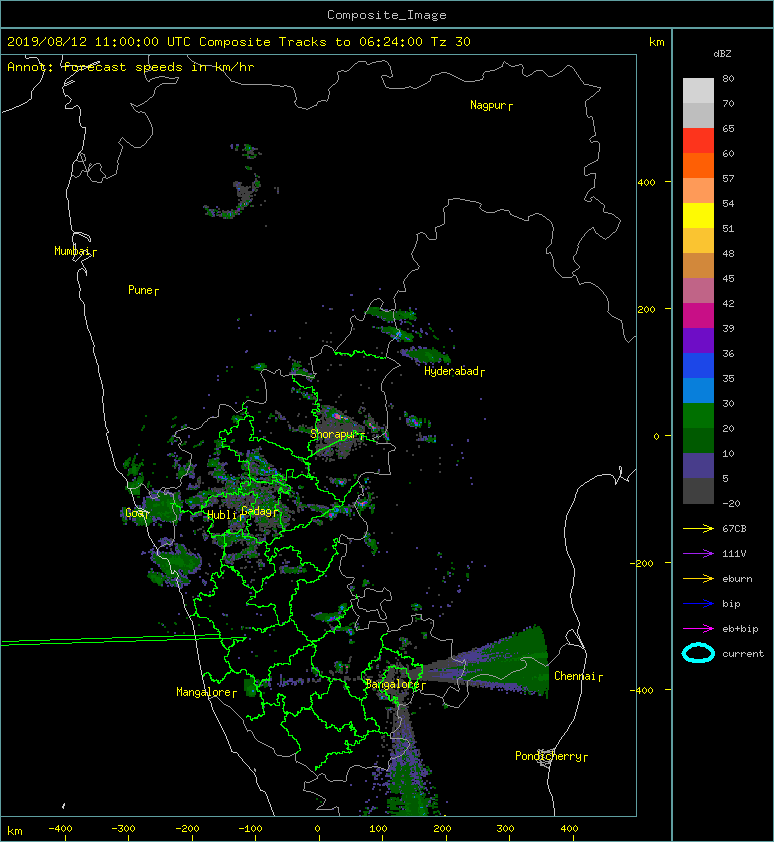Click the Mangalore city label
Image resolution: width=774 pixels, height=842 pixels.
pyautogui.click(x=204, y=692)
